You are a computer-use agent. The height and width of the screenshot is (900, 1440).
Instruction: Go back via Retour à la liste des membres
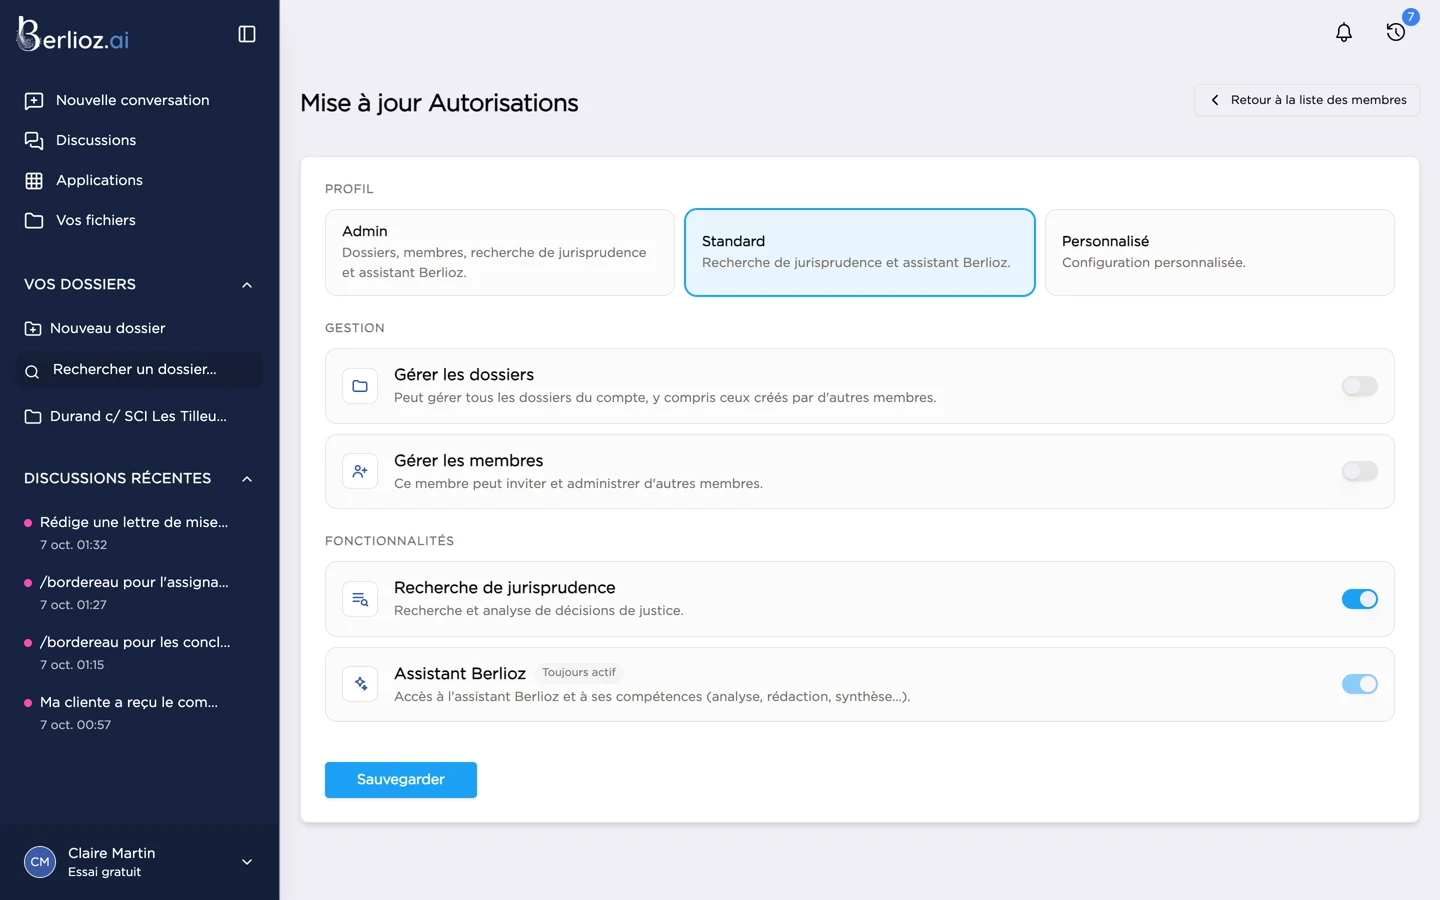coord(1306,100)
